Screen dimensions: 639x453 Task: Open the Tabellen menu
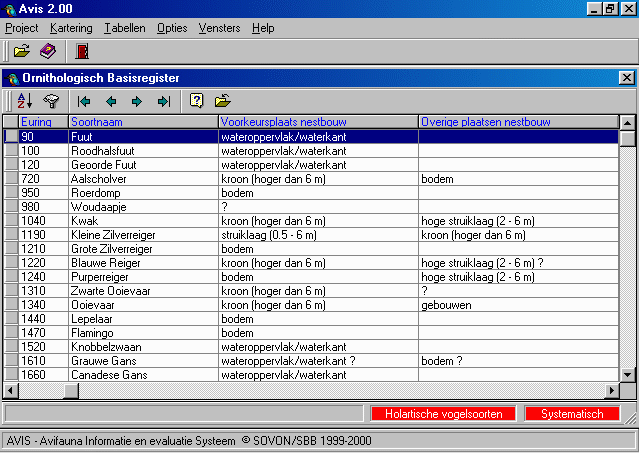125,28
